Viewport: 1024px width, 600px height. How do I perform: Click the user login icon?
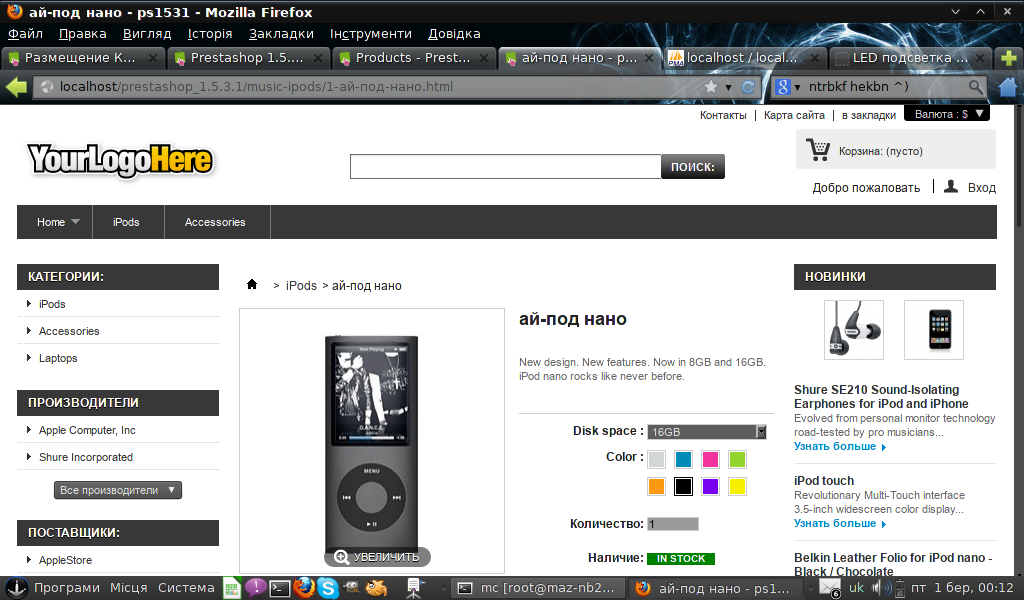951,187
